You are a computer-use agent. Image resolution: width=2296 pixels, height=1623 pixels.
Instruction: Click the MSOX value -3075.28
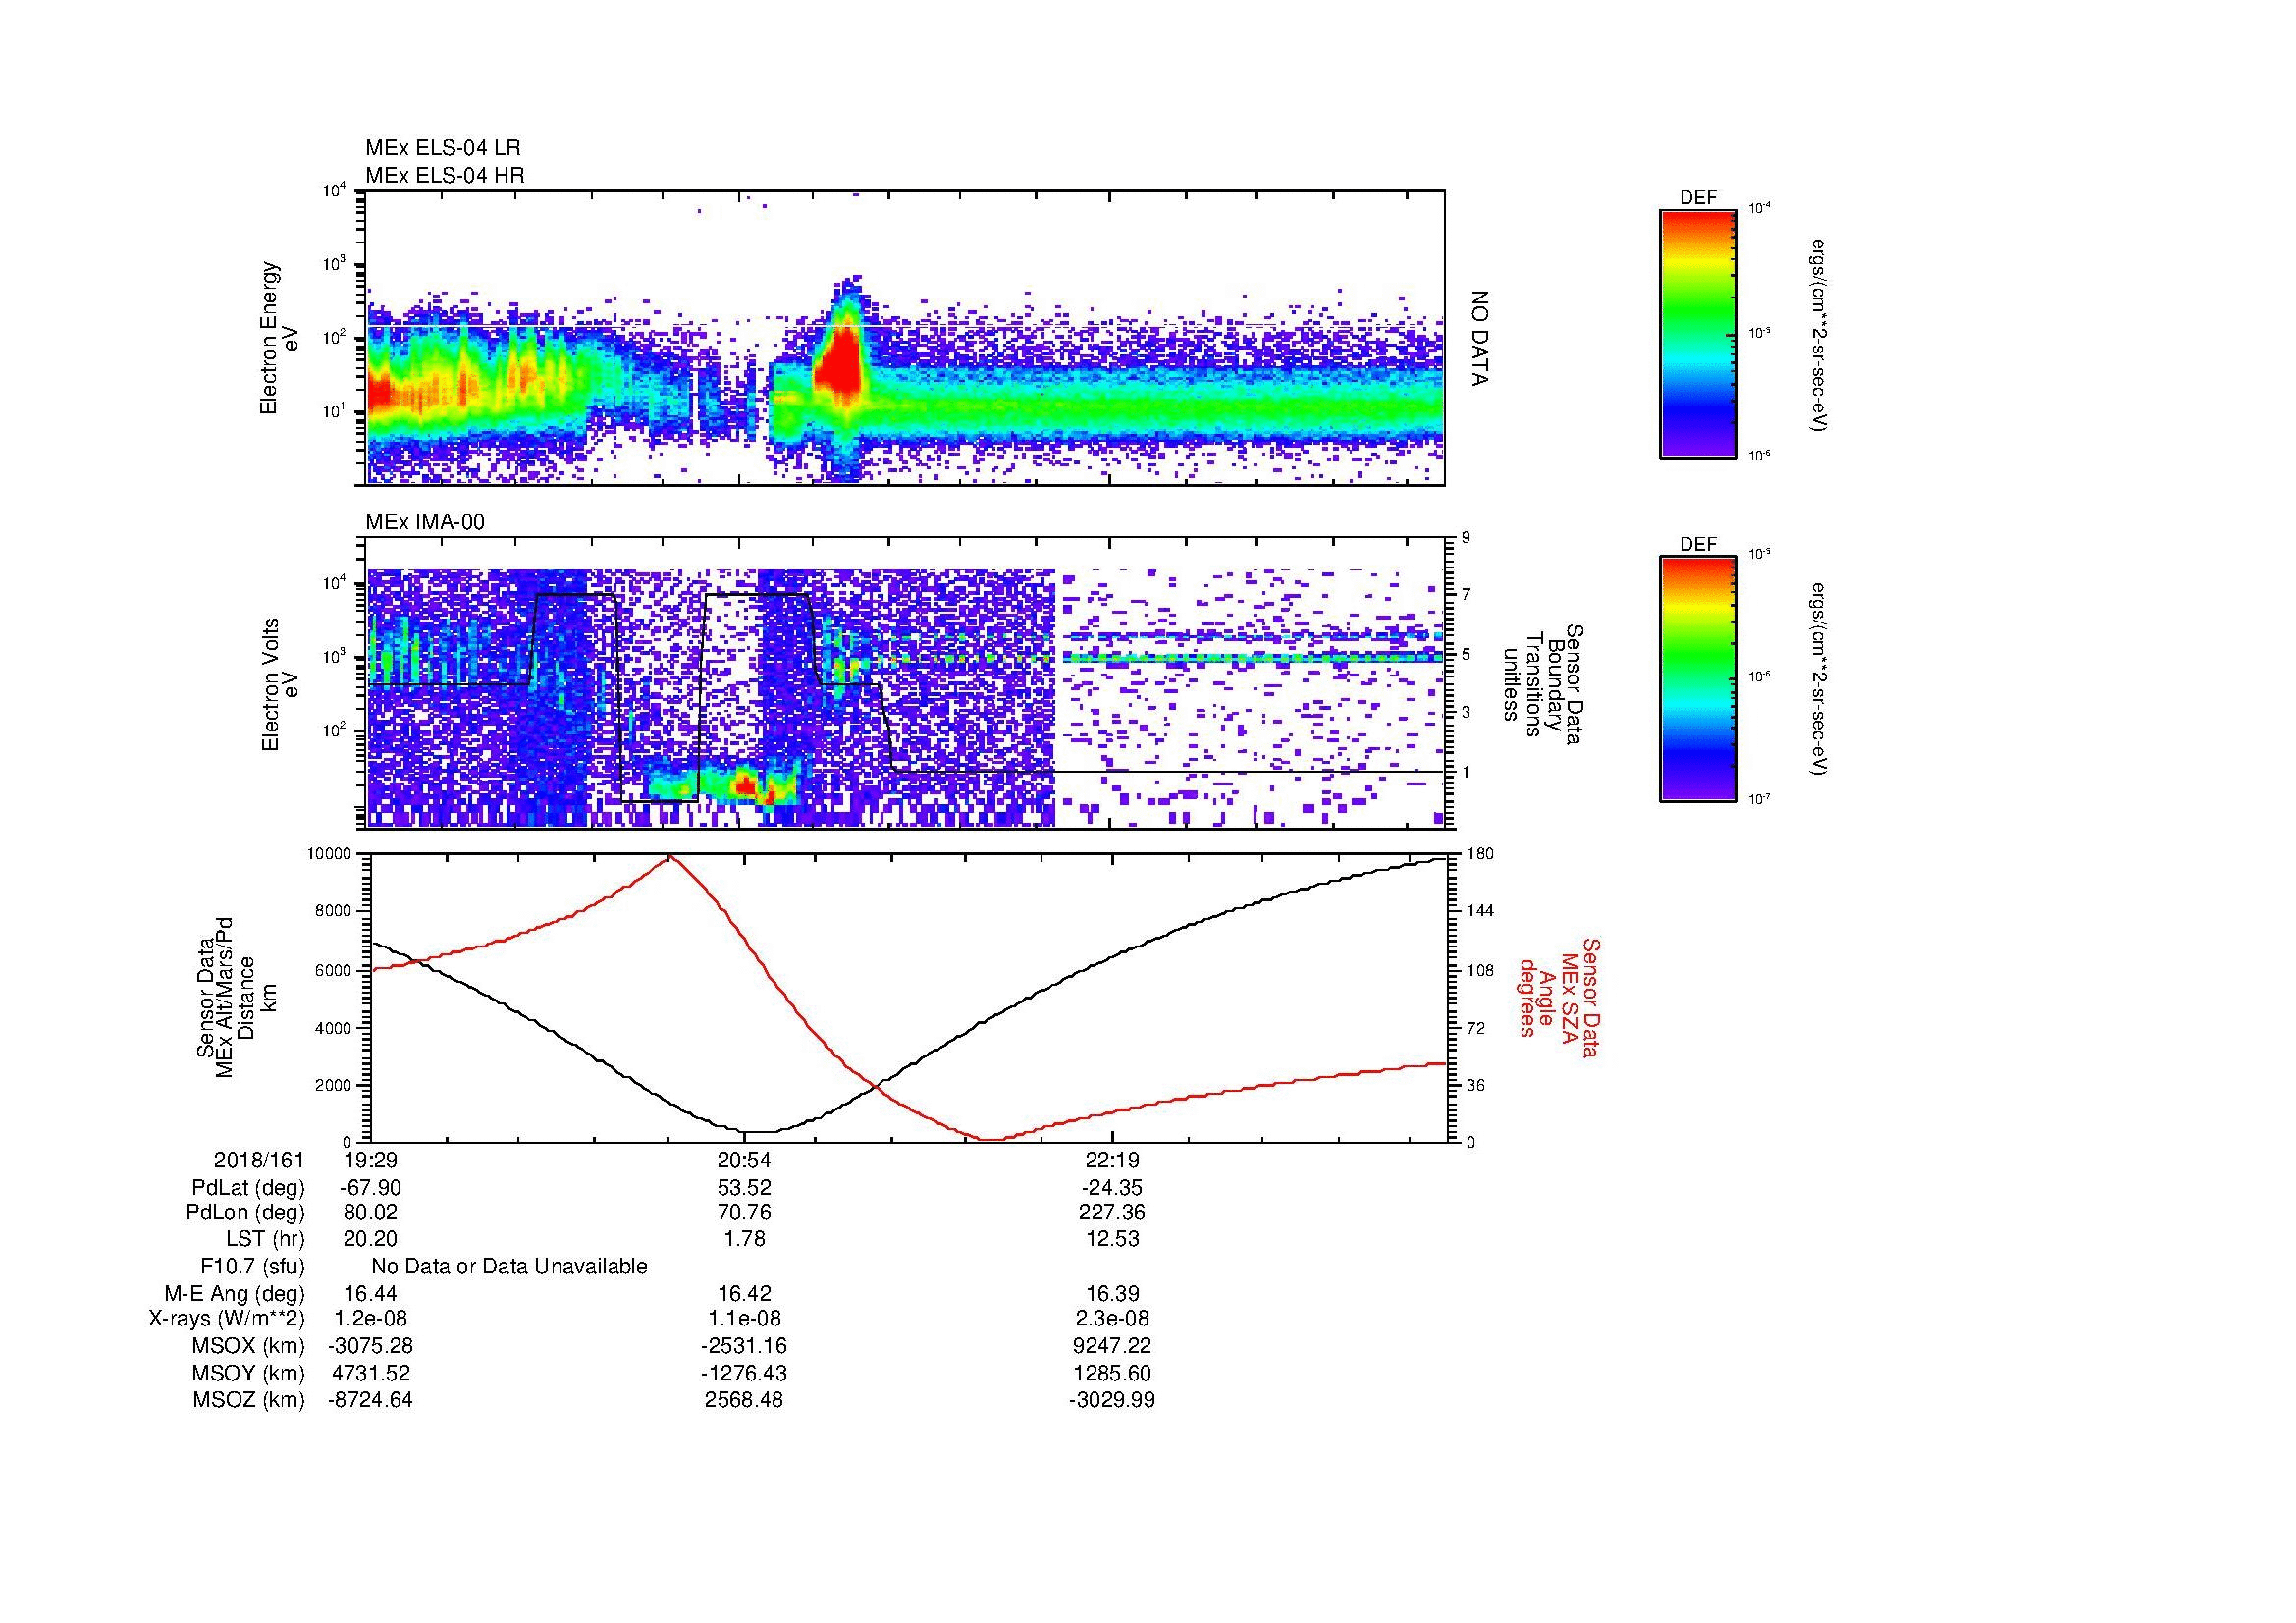(x=370, y=1347)
